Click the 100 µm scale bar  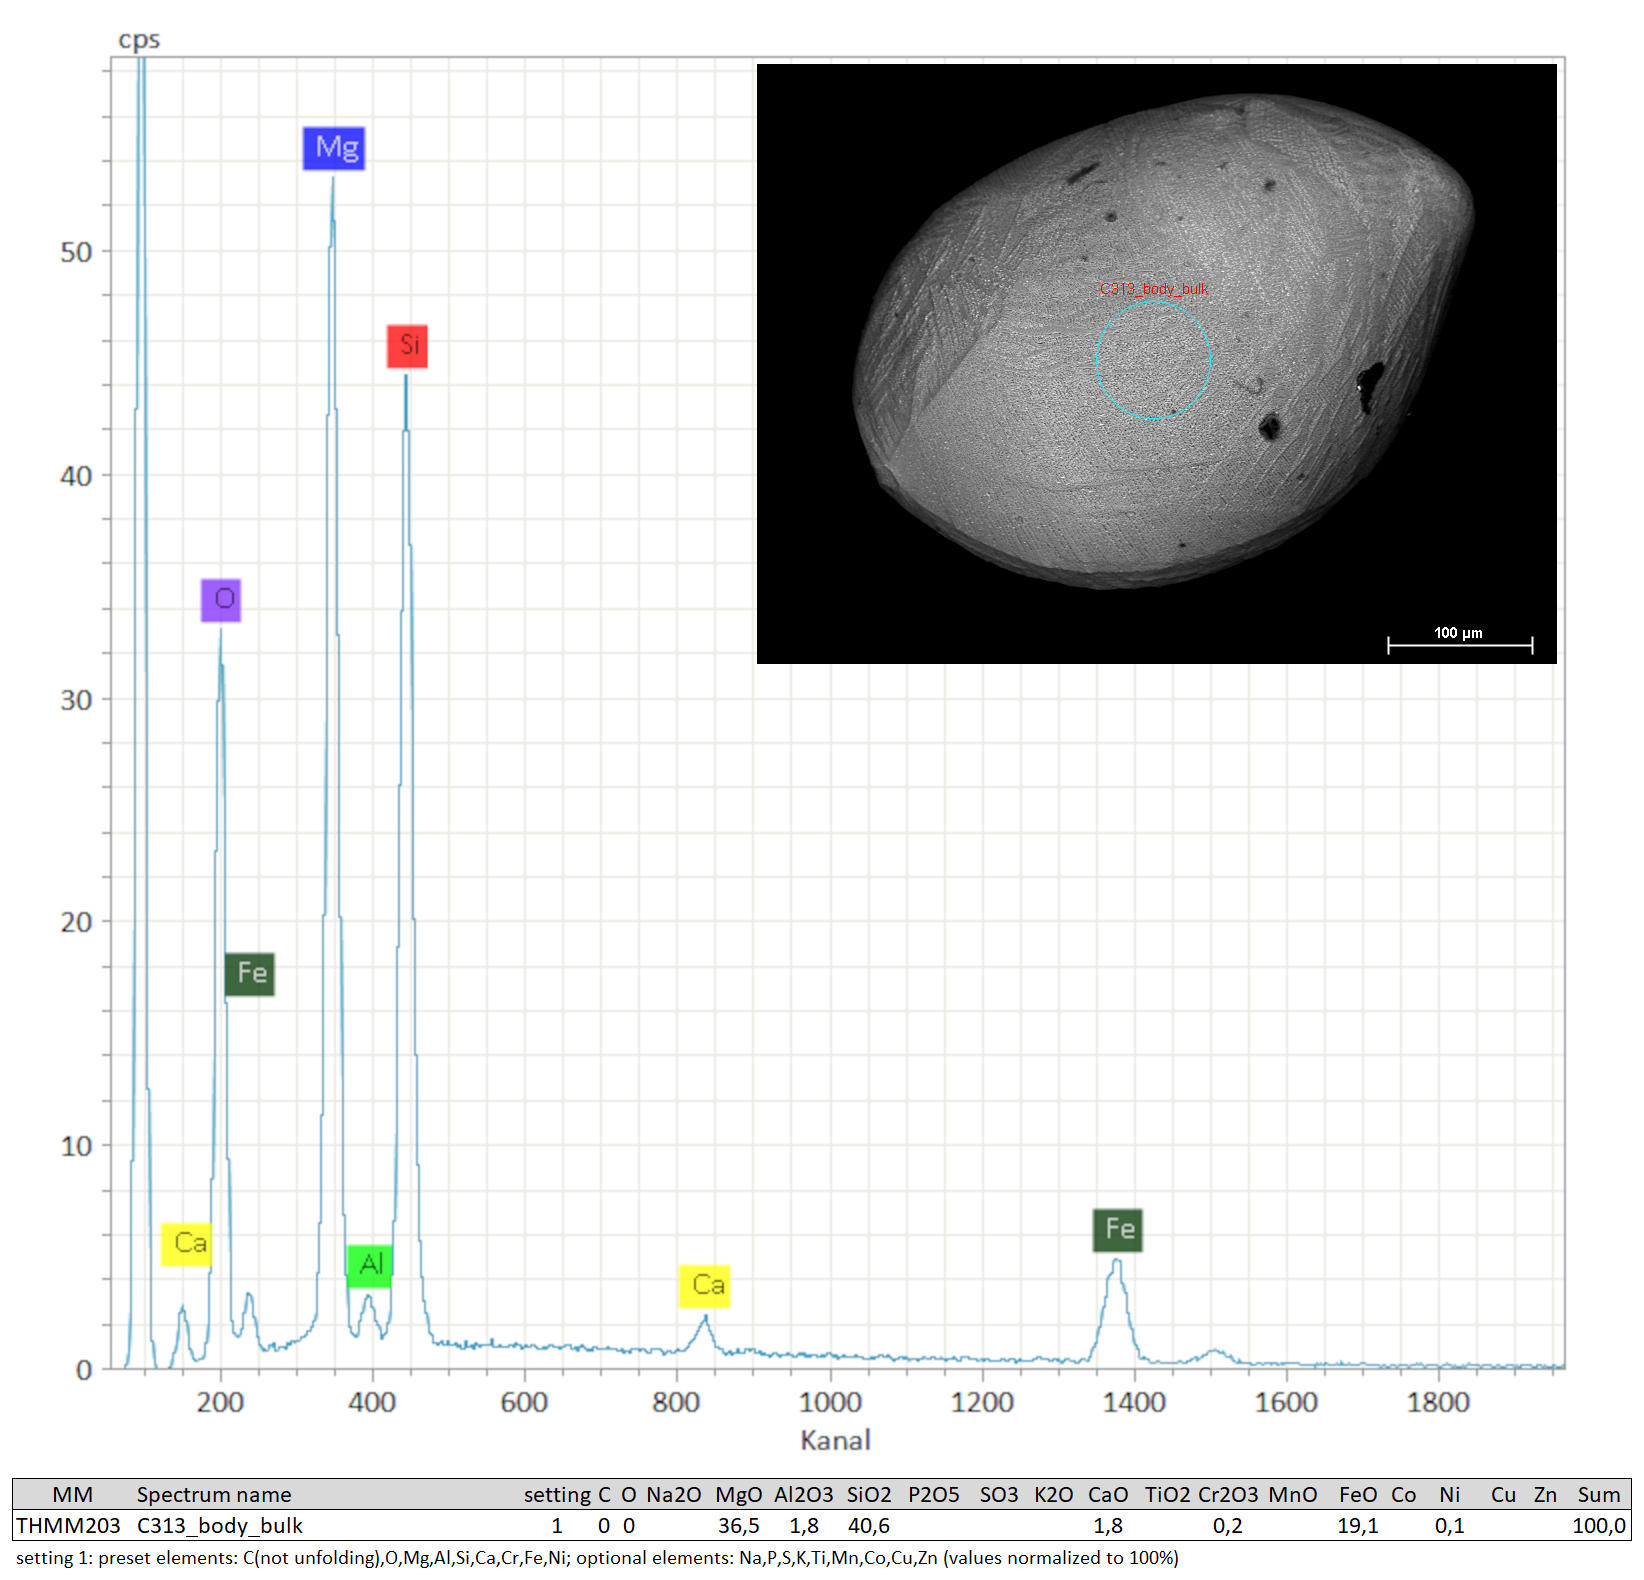coord(1459,644)
